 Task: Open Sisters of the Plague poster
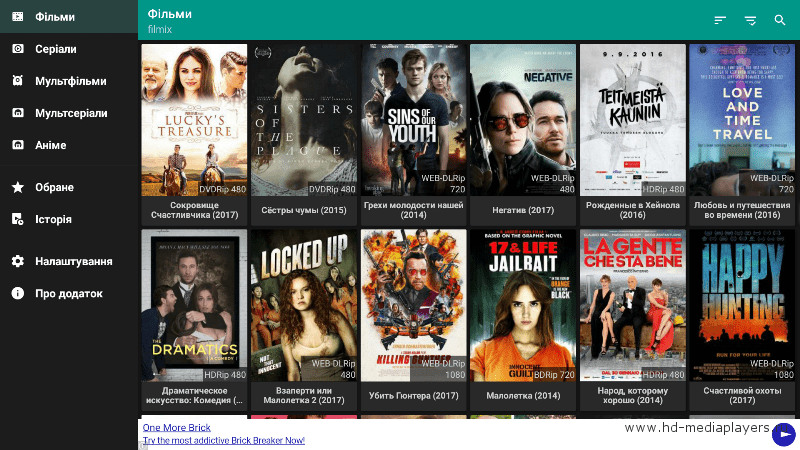(x=304, y=120)
